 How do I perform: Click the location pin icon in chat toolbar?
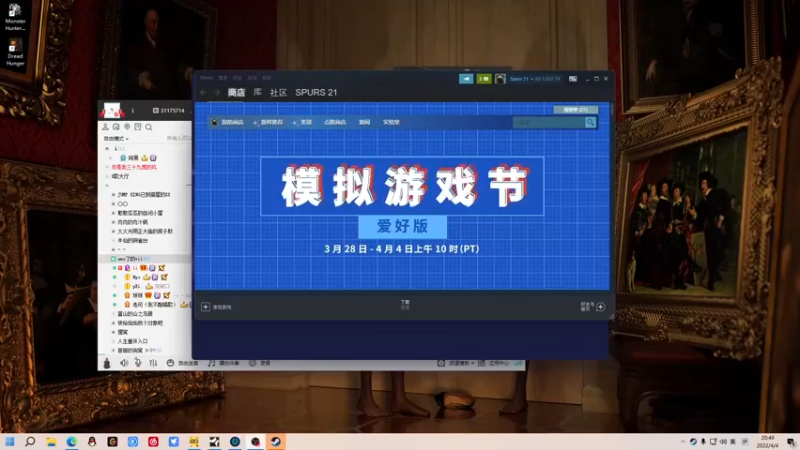[127, 127]
